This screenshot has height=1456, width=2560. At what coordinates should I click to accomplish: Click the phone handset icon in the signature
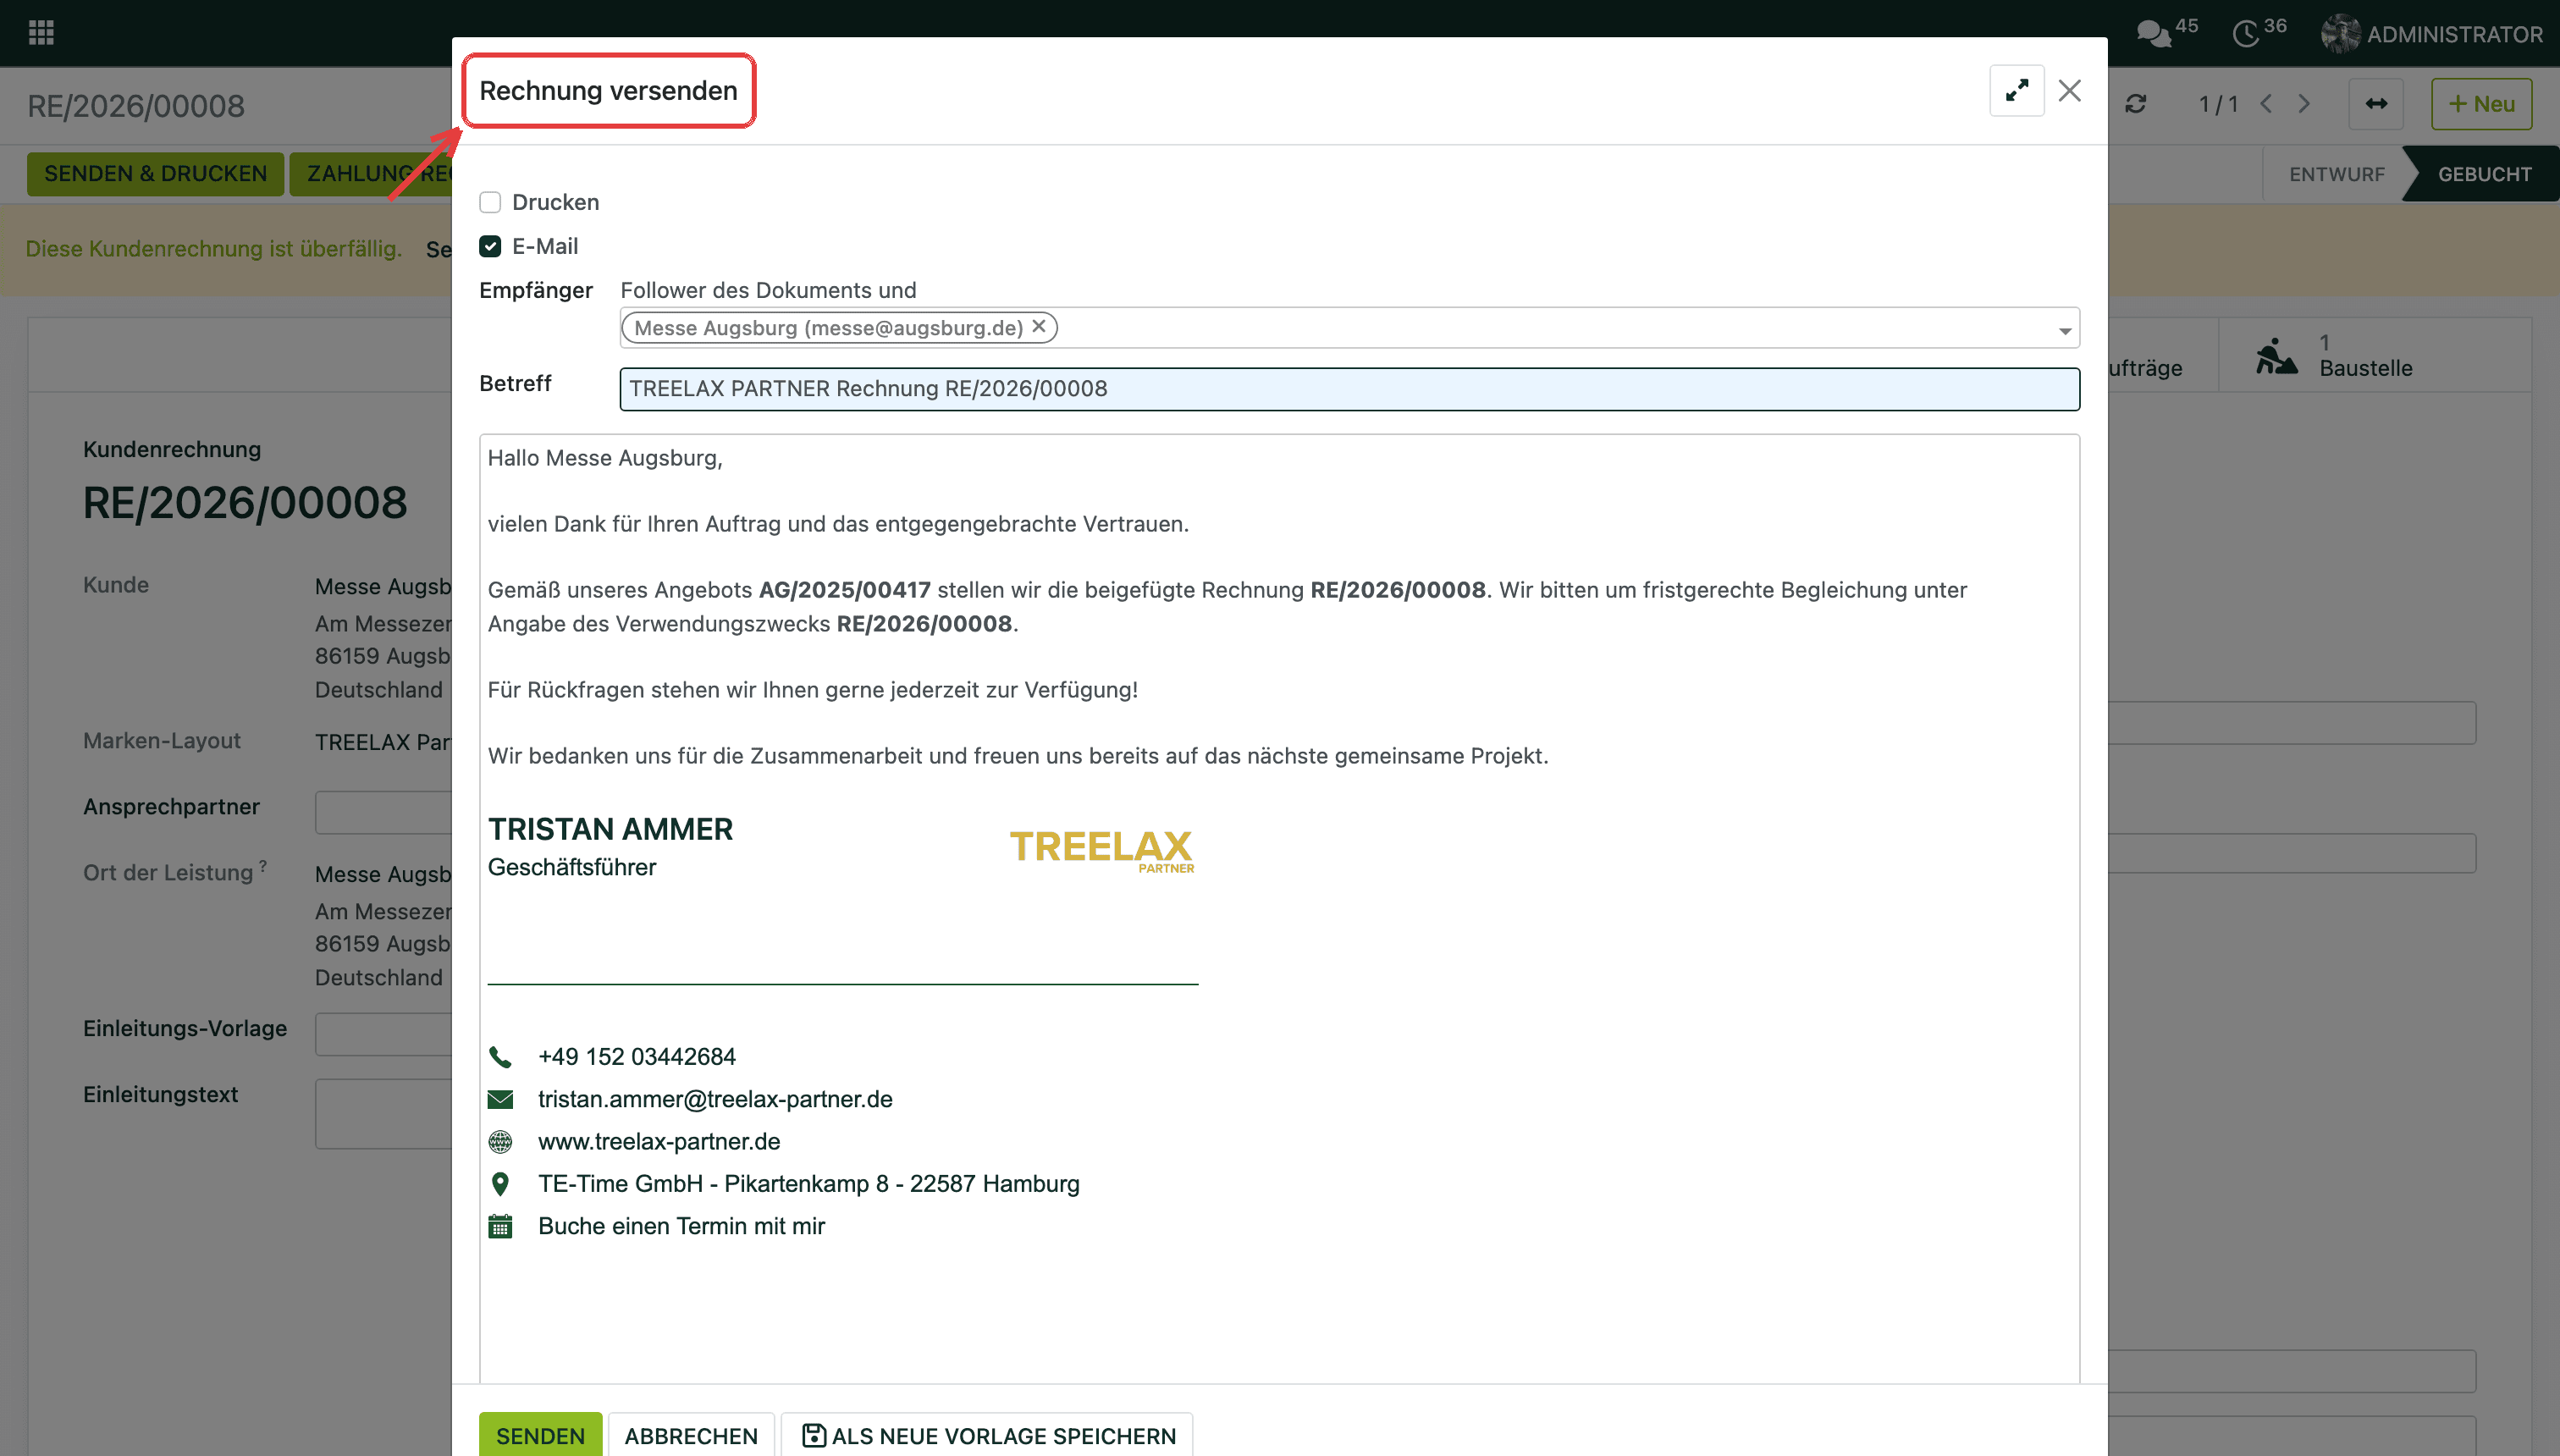[500, 1057]
